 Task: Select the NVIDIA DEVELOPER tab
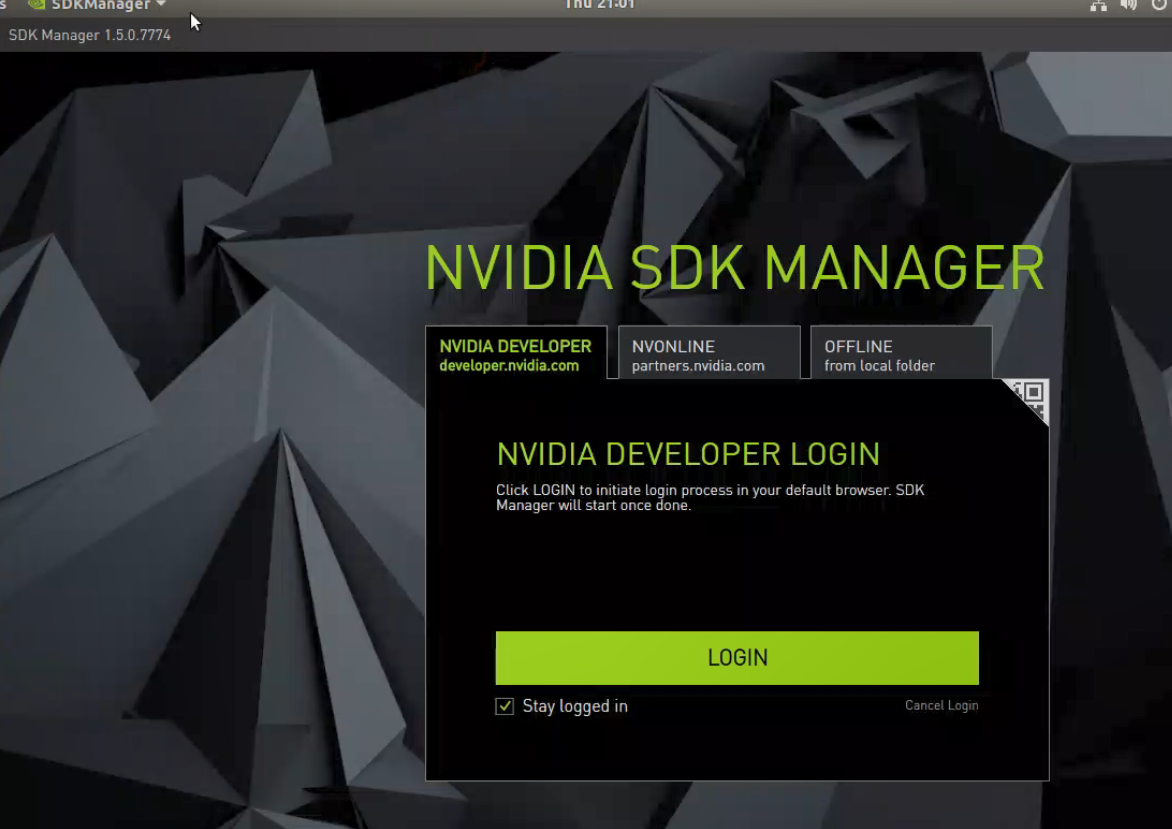point(516,353)
